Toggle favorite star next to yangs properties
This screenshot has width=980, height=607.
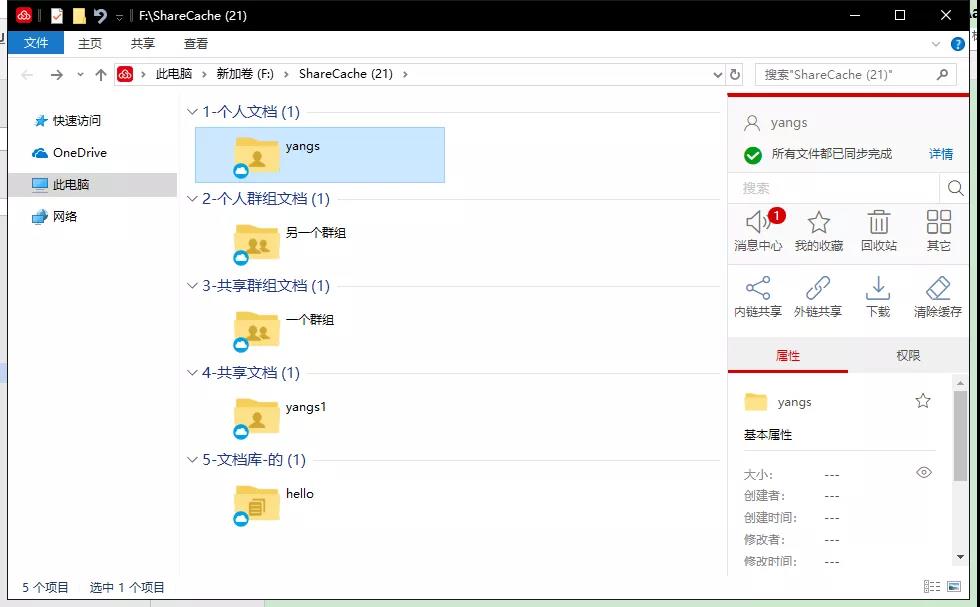click(923, 401)
